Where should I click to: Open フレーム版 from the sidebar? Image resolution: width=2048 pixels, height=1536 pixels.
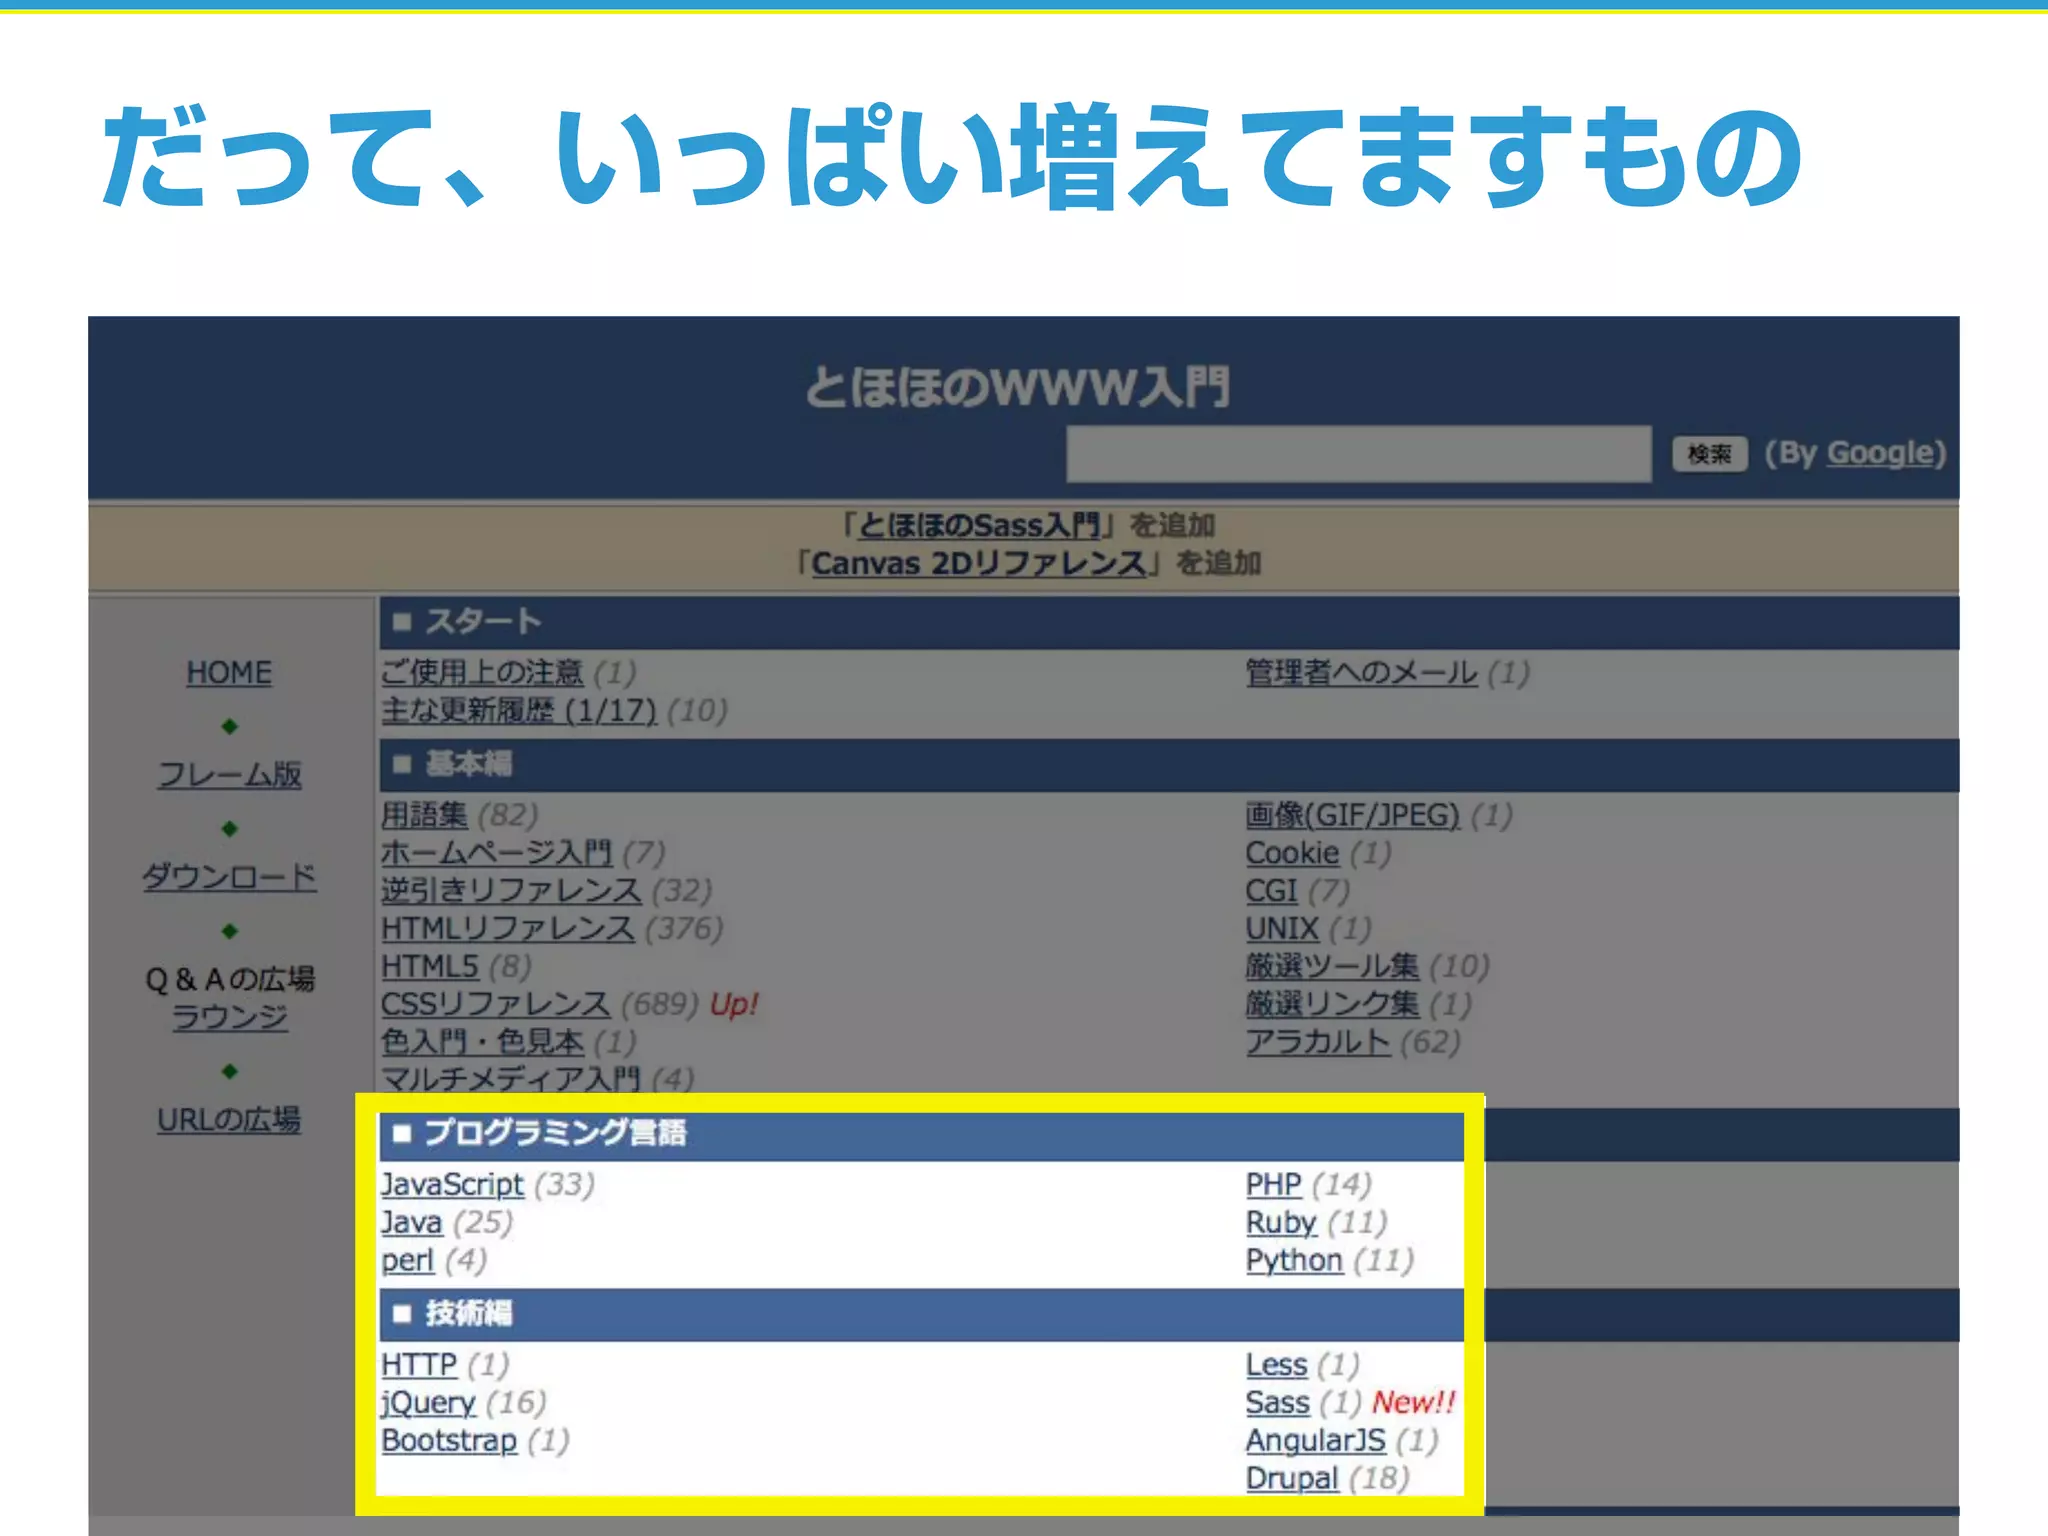tap(229, 775)
